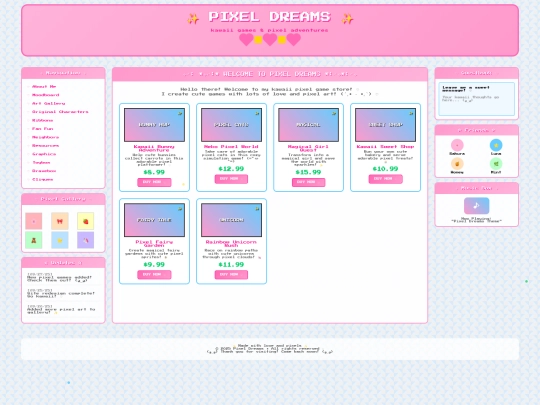Screen dimensions: 540x405
Task: Open the Sweet Shop game thumbnail
Action: pyautogui.click(x=386, y=125)
